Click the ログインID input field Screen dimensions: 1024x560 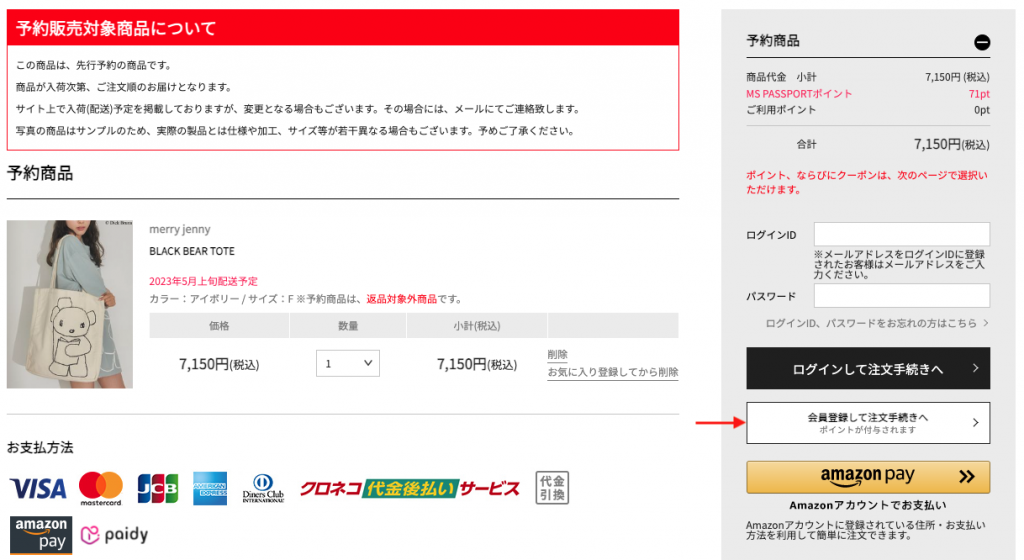pos(901,234)
